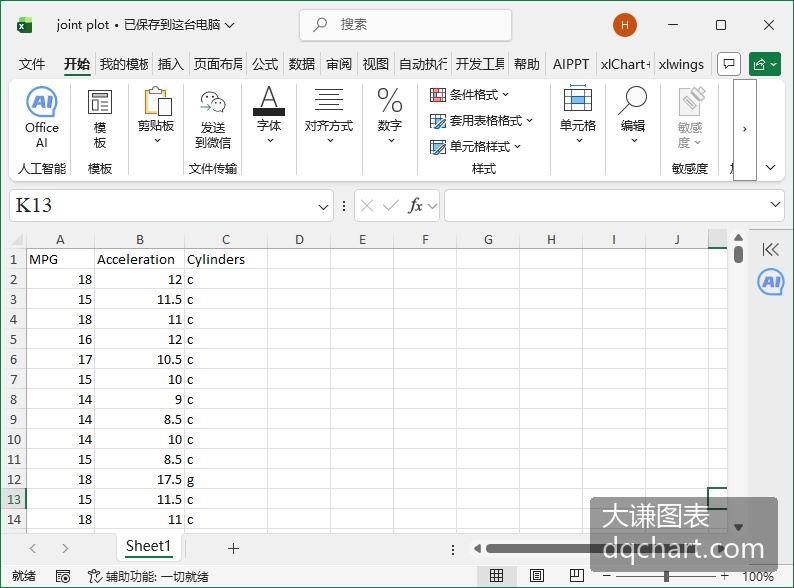The height and width of the screenshot is (588, 794).
Task: Open sensitivity (敏感度) button
Action: [x=690, y=117]
